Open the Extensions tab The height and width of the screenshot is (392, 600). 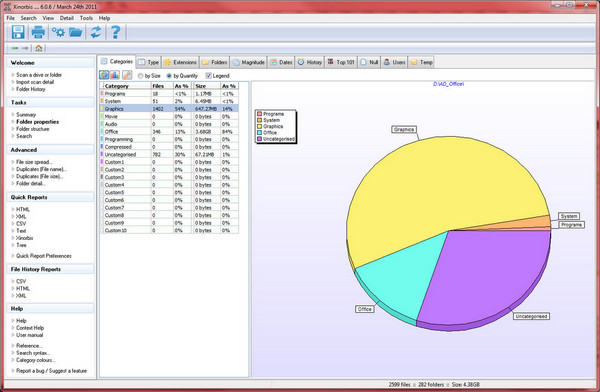pos(180,62)
